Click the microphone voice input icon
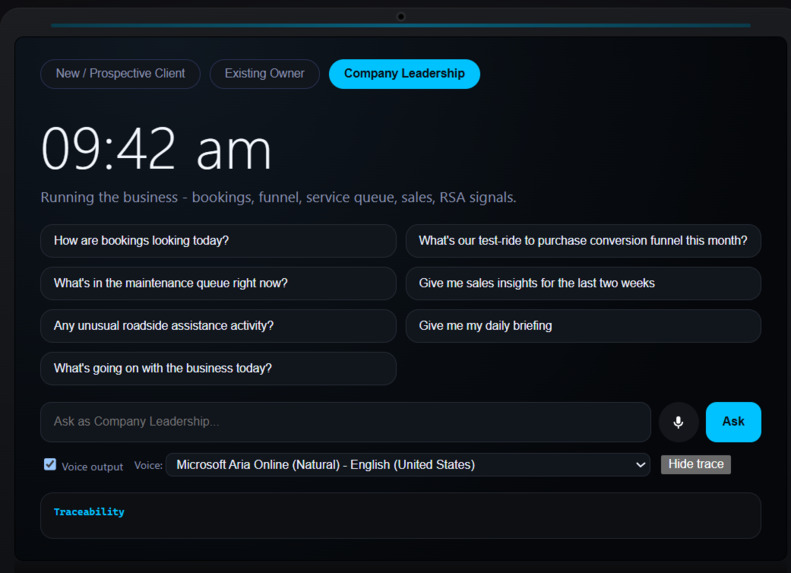 pos(678,422)
